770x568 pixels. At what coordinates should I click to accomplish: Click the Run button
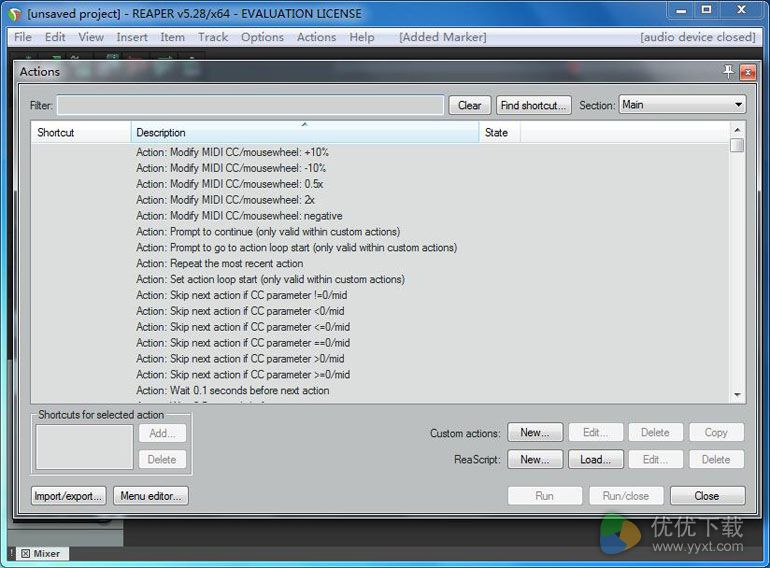[545, 496]
